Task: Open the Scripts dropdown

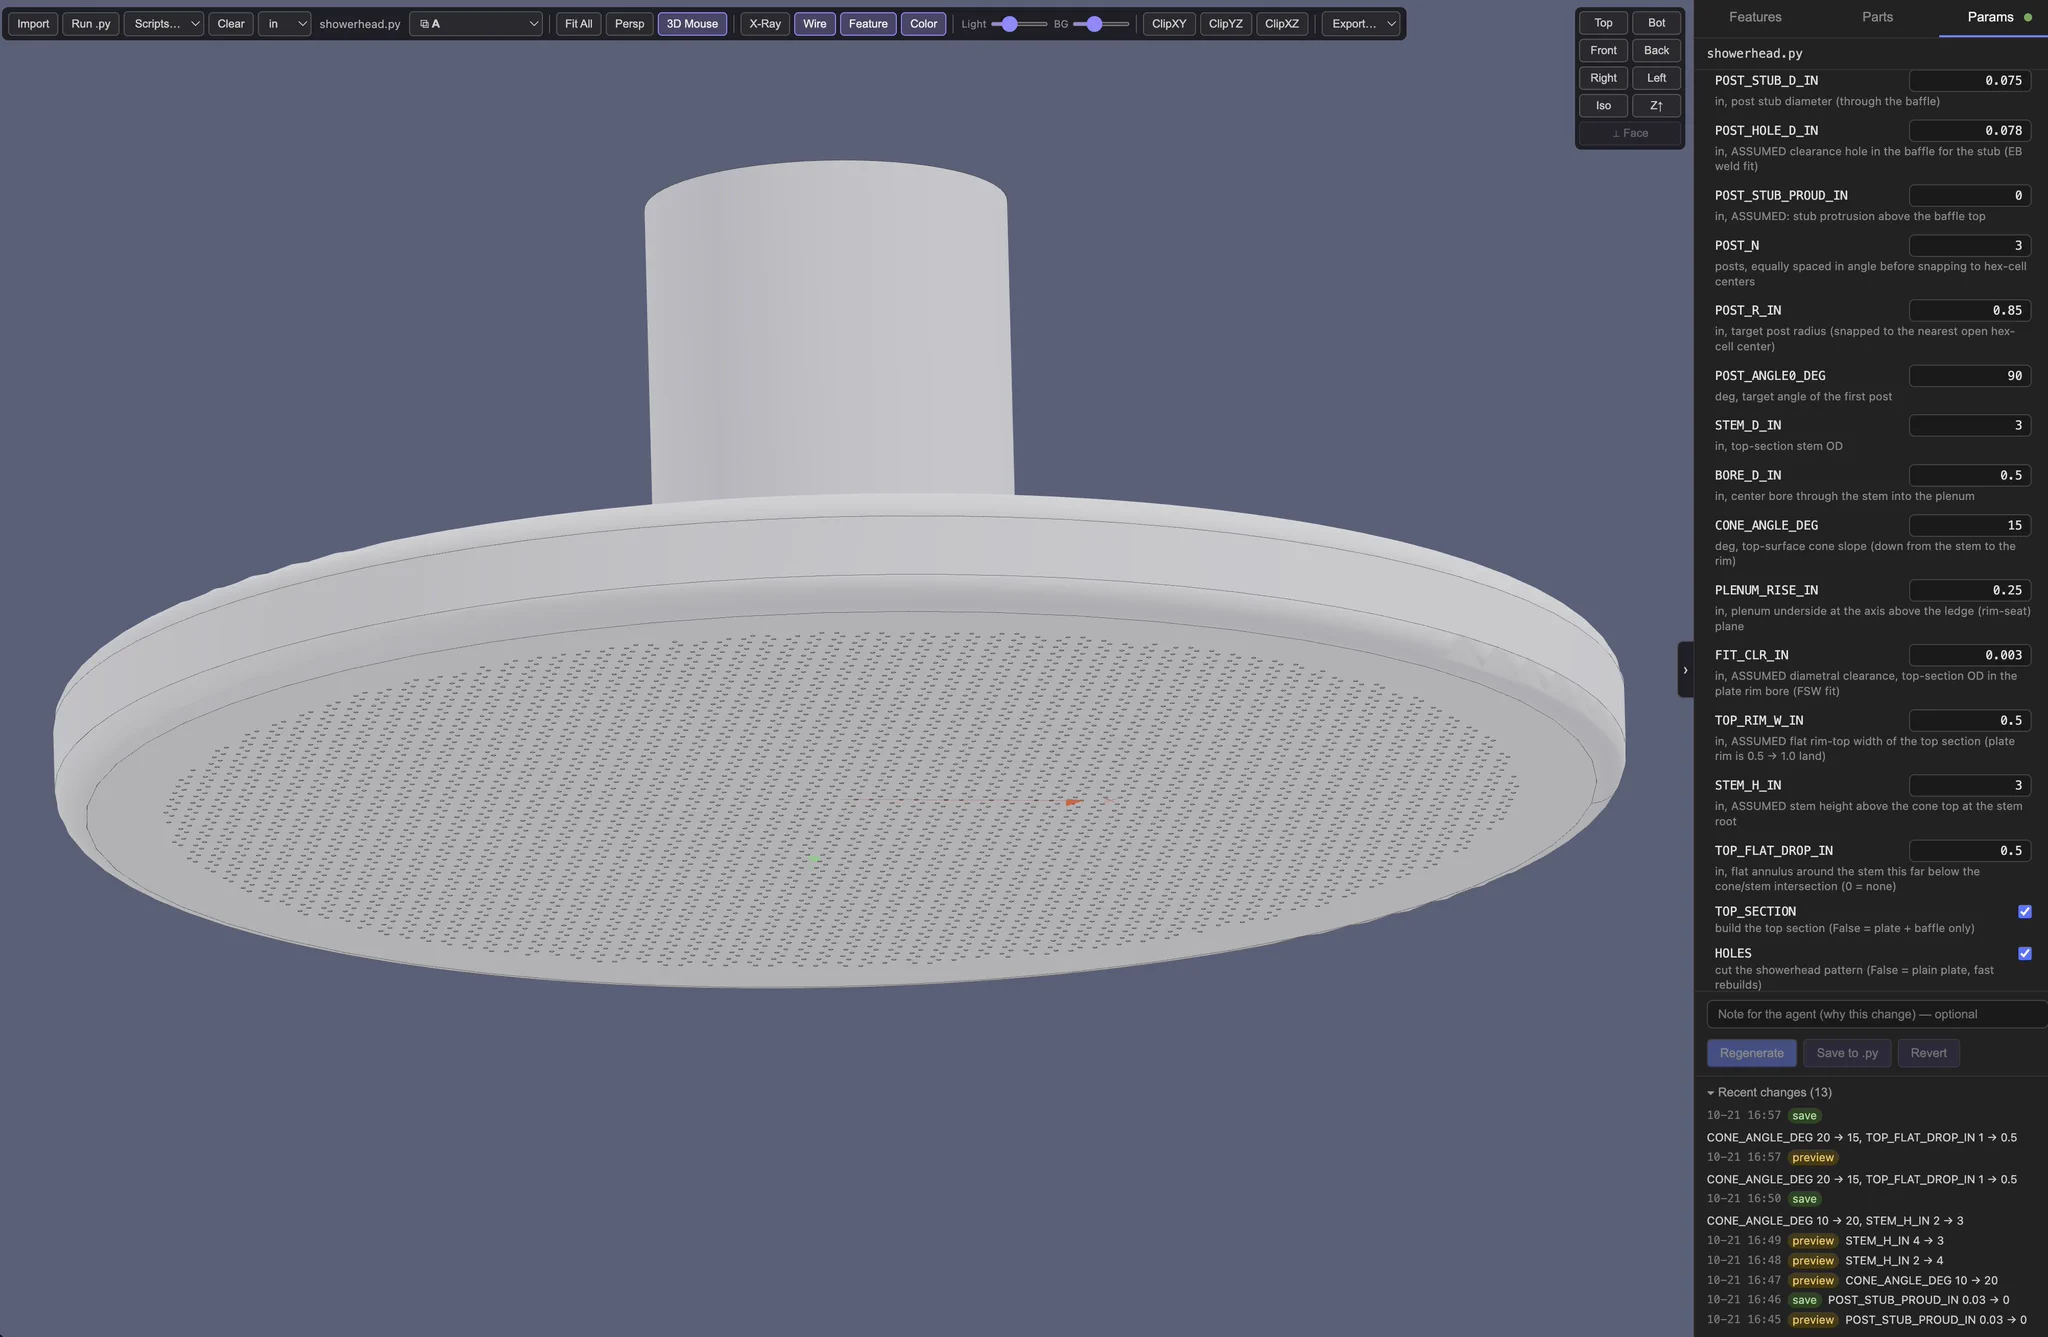Action: pyautogui.click(x=164, y=24)
